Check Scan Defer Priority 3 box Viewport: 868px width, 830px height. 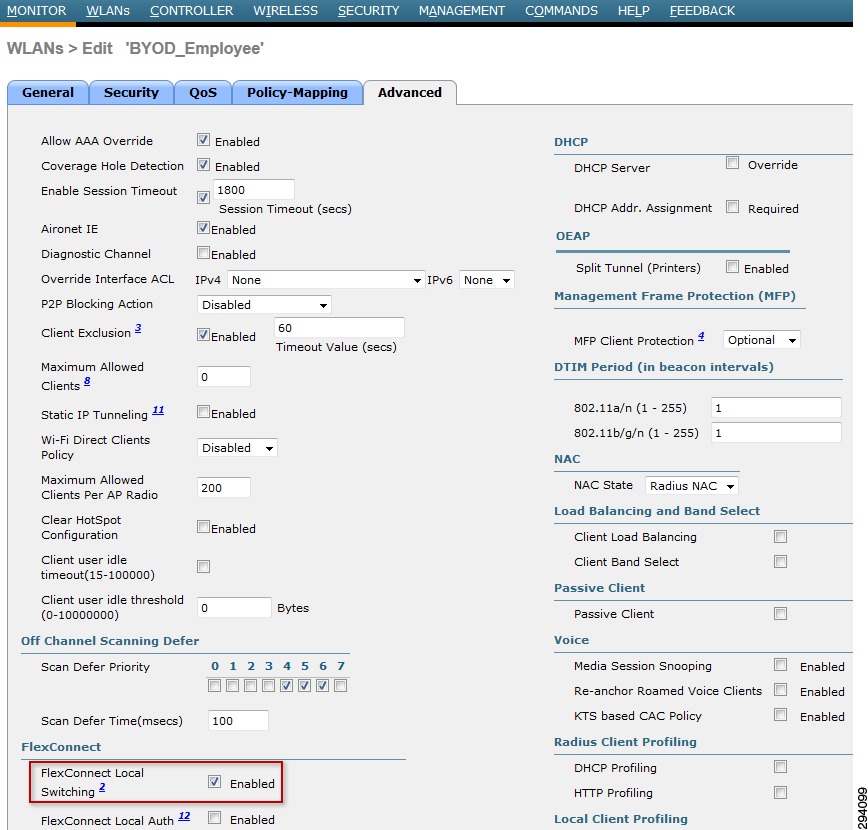tap(268, 685)
